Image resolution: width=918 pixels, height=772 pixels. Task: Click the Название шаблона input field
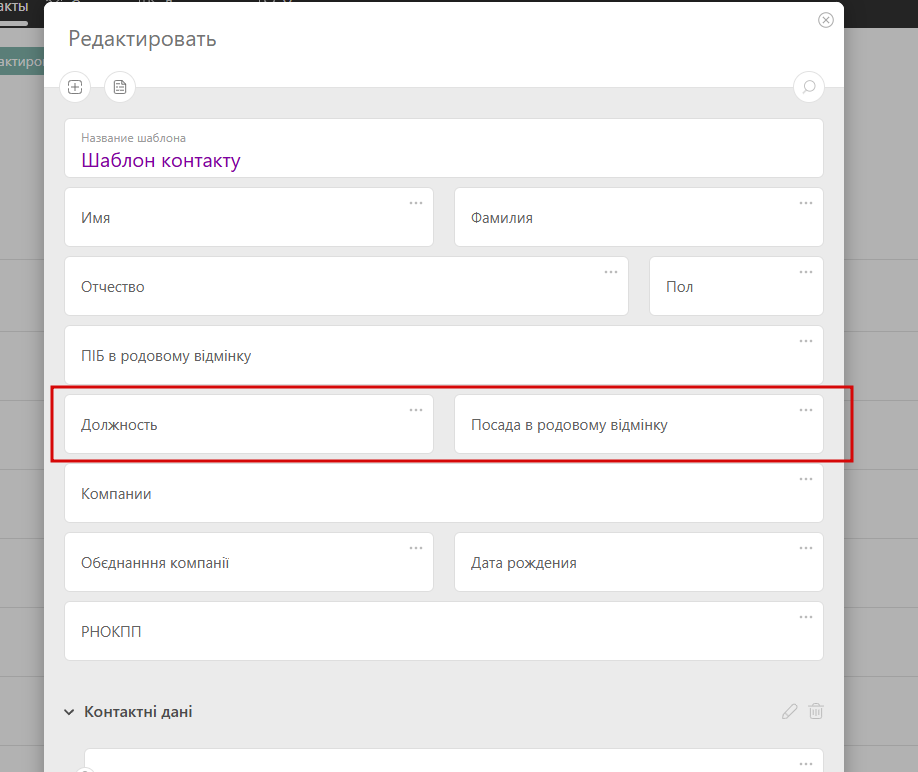pos(443,160)
